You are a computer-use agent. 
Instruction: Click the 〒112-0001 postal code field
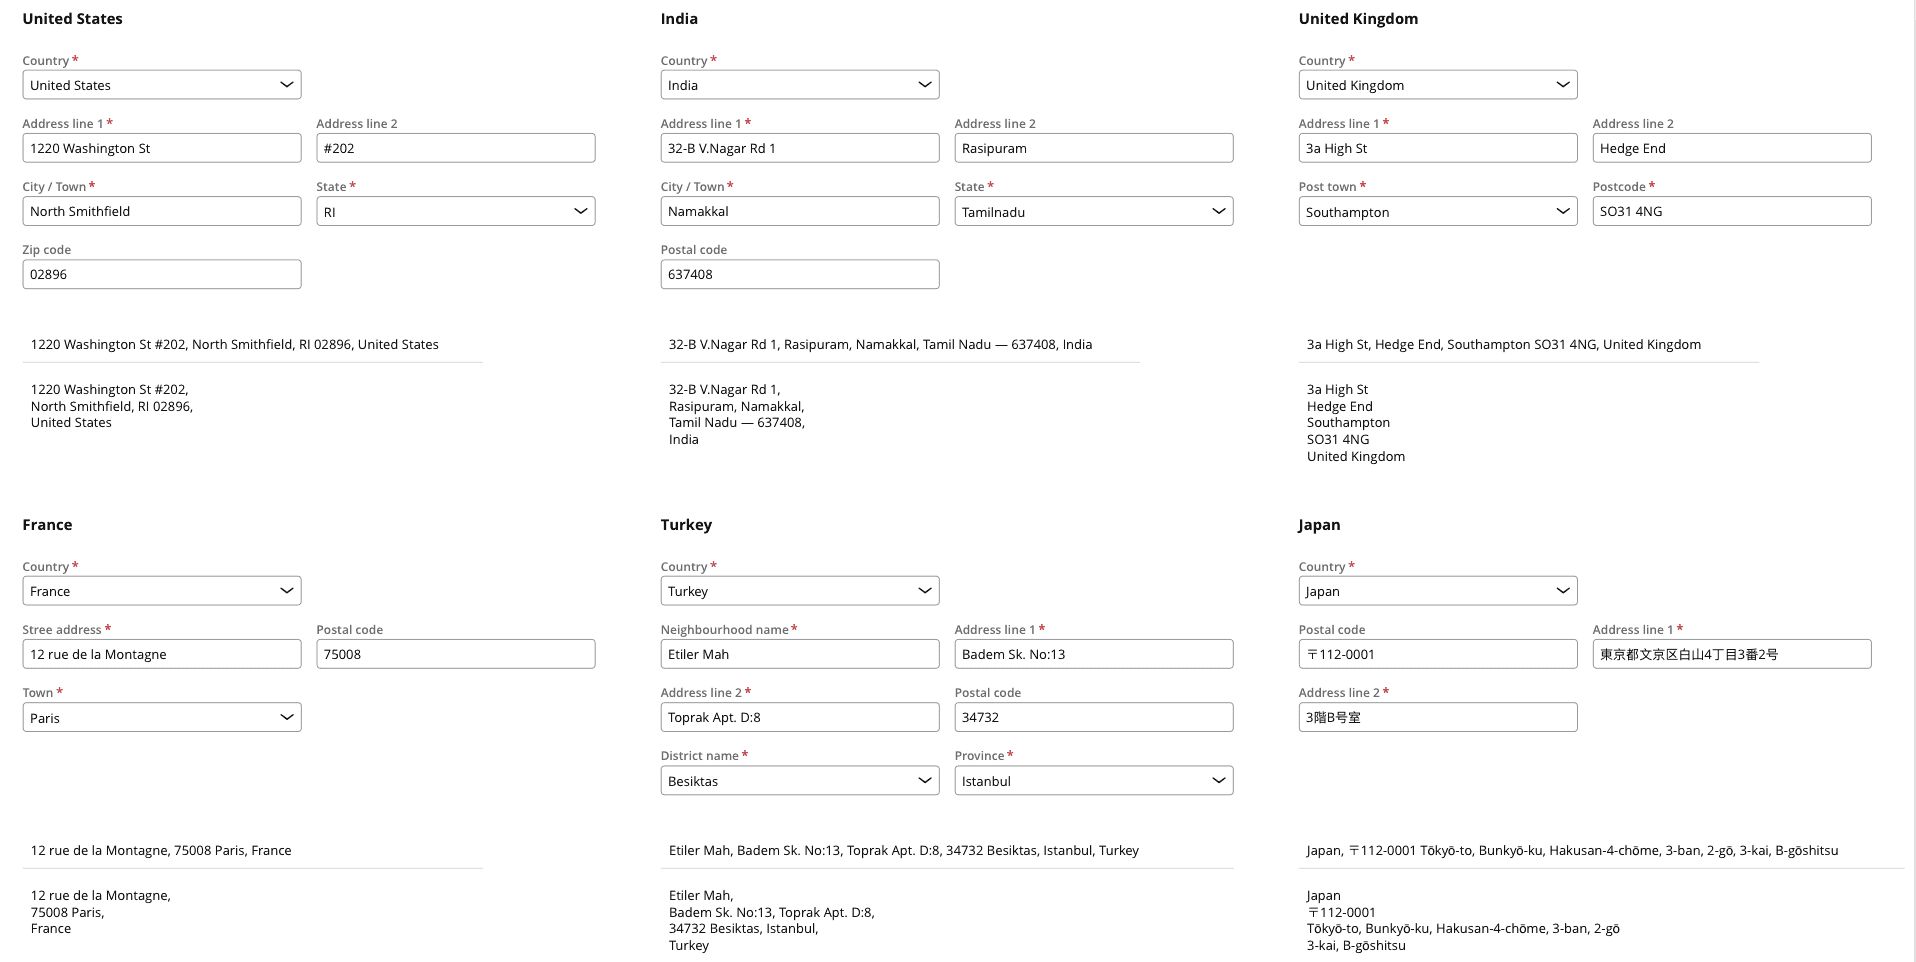point(1438,654)
